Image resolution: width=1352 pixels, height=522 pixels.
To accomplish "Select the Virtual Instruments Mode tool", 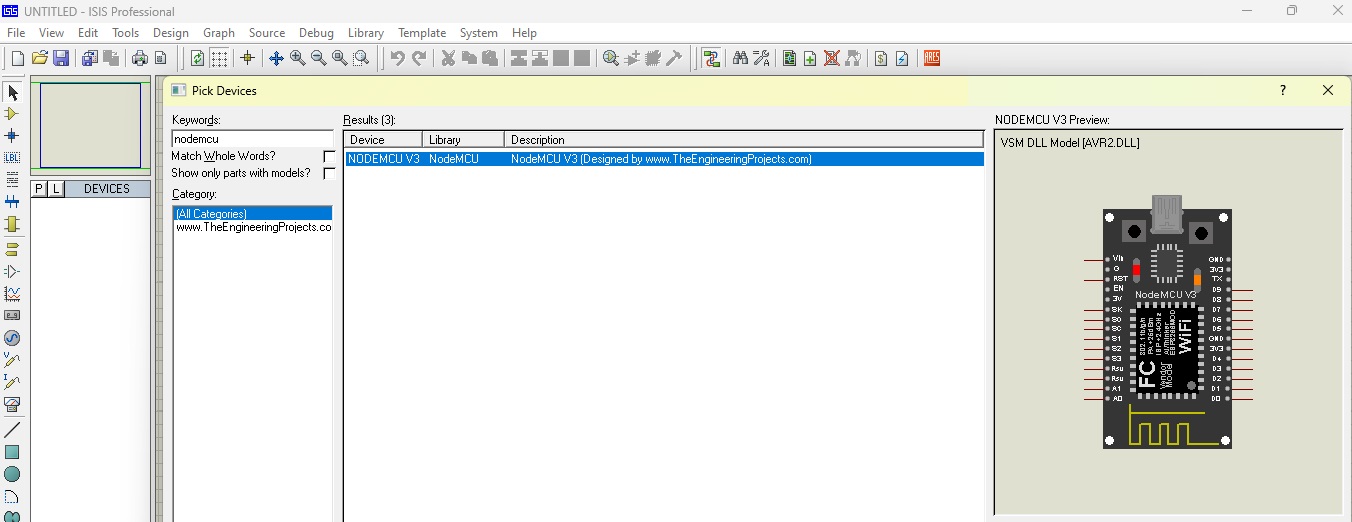I will point(12,404).
